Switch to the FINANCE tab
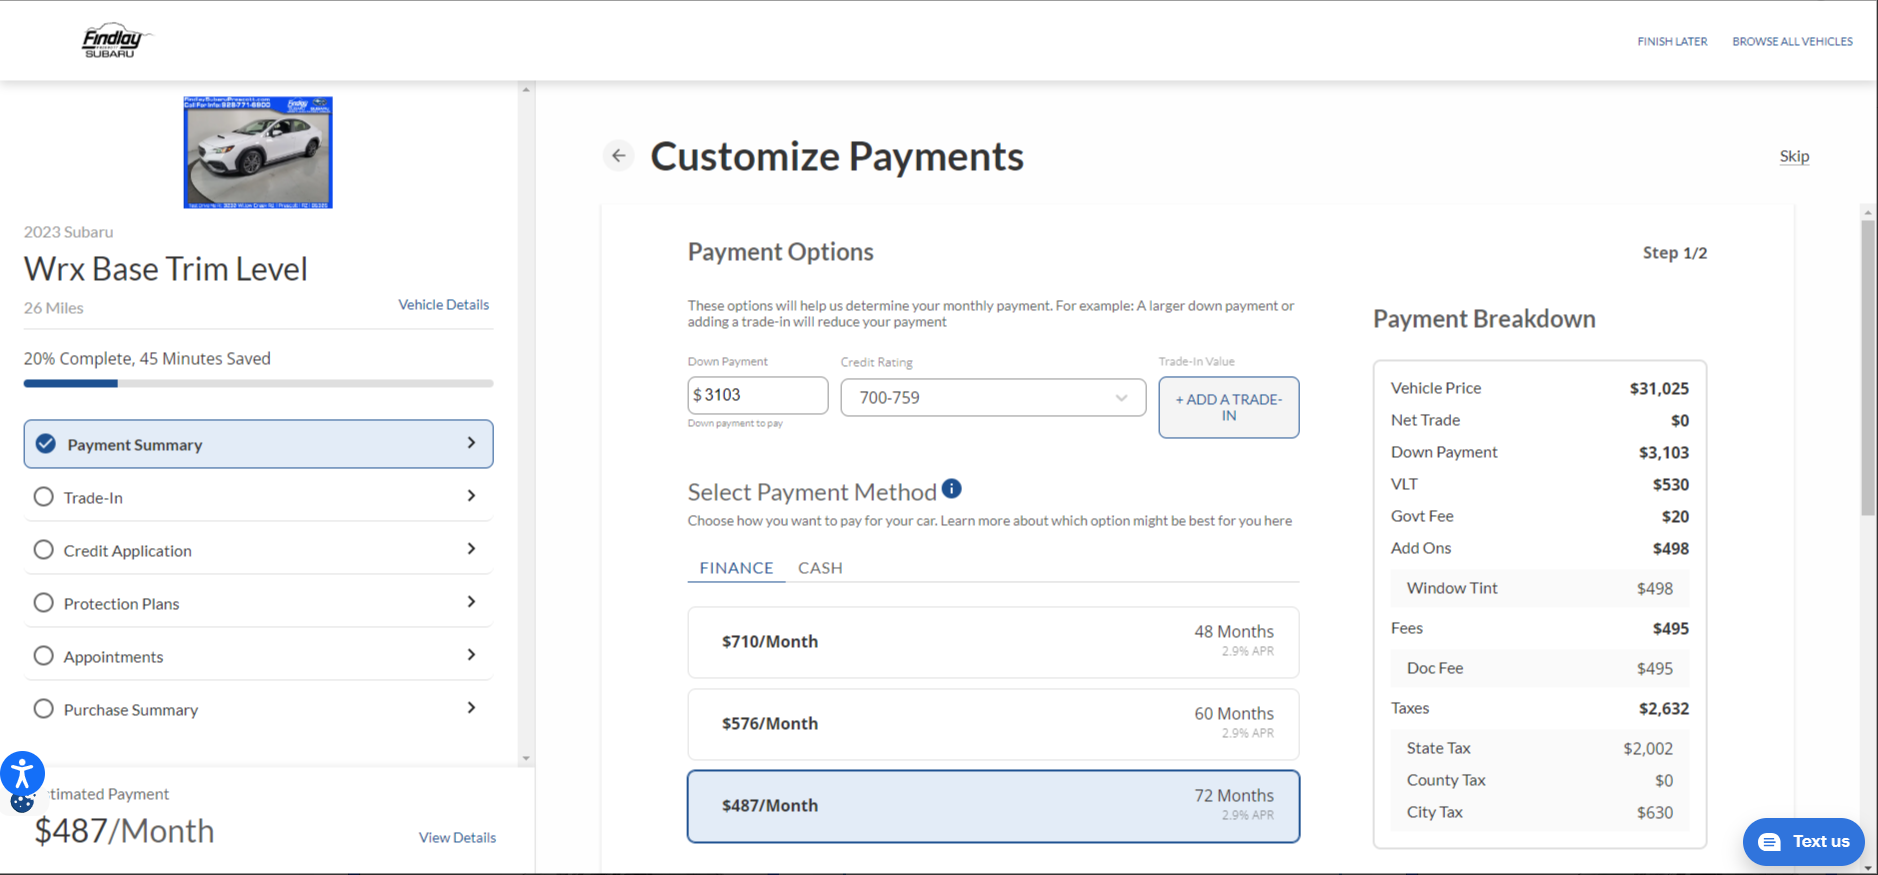Screen dimensions: 1878x875 pyautogui.click(x=736, y=568)
